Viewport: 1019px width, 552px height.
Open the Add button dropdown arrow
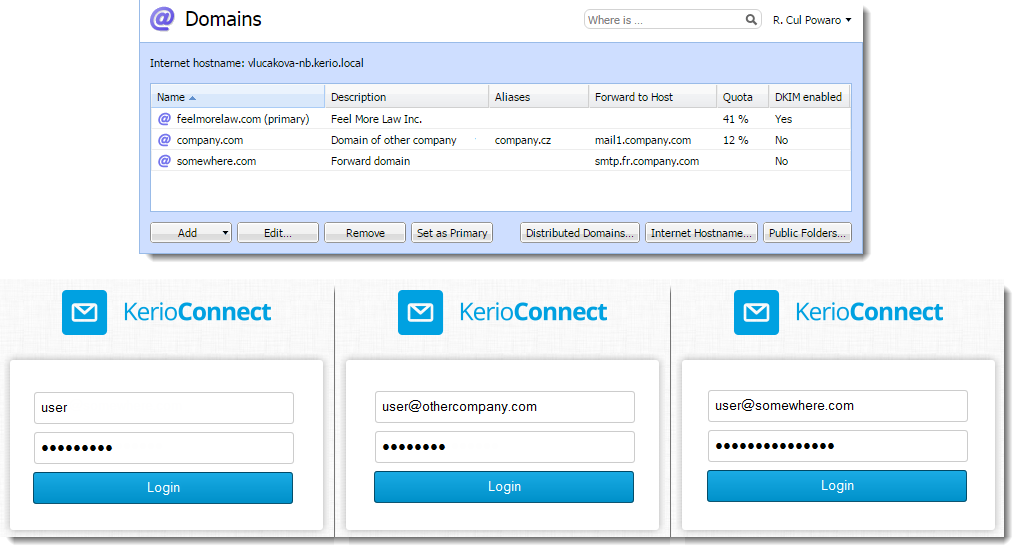[x=225, y=233]
